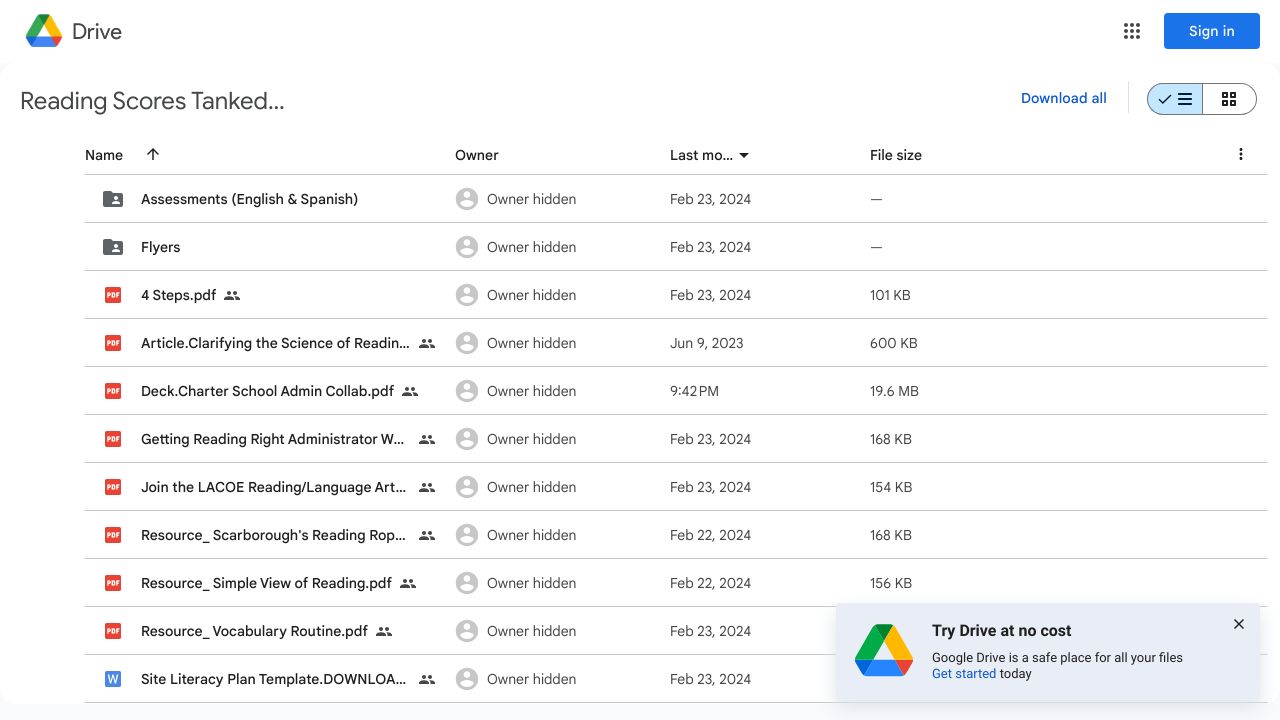The width and height of the screenshot is (1280, 720).
Task: Click the Google Drive logo
Action: 44,31
